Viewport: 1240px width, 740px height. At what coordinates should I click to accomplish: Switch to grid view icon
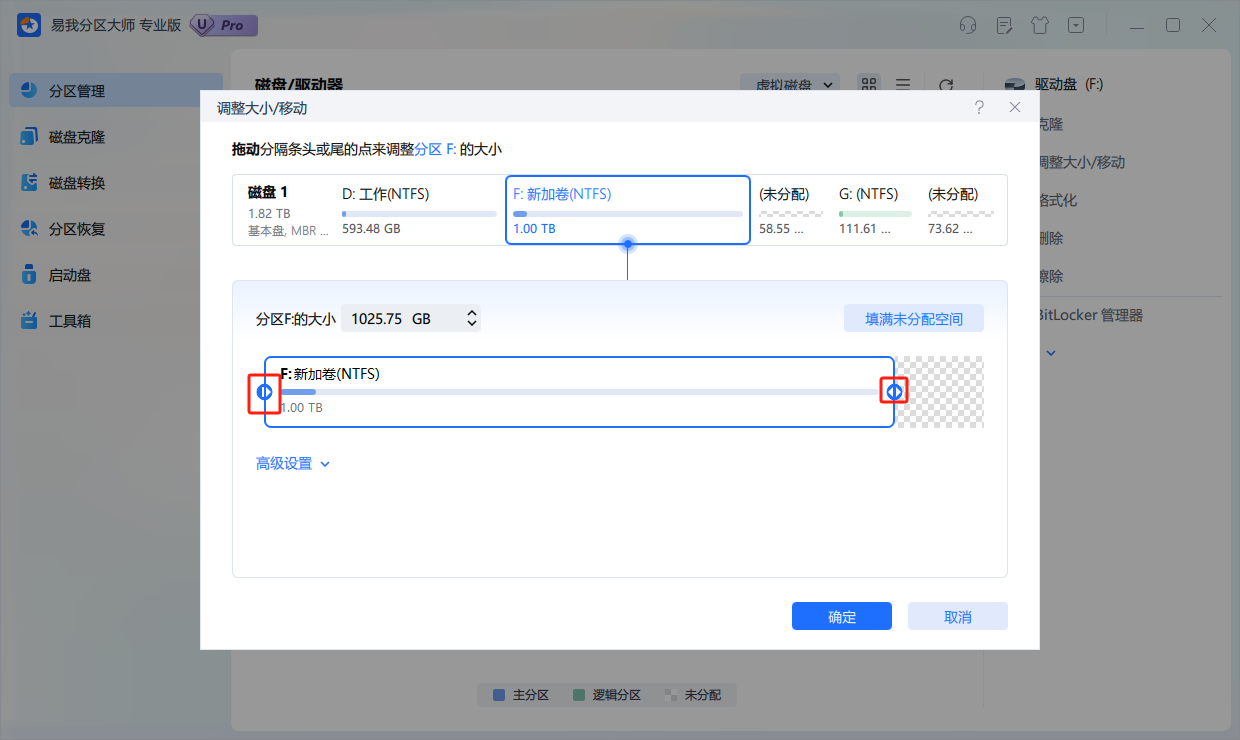(869, 86)
